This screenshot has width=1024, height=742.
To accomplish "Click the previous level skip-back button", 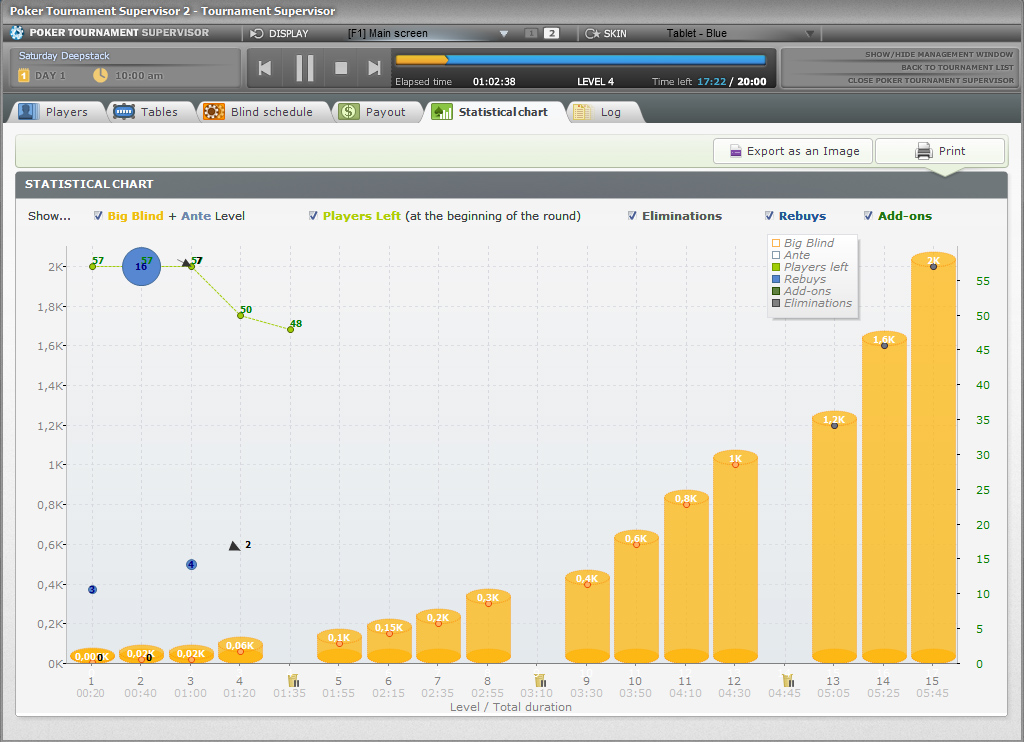I will point(265,68).
